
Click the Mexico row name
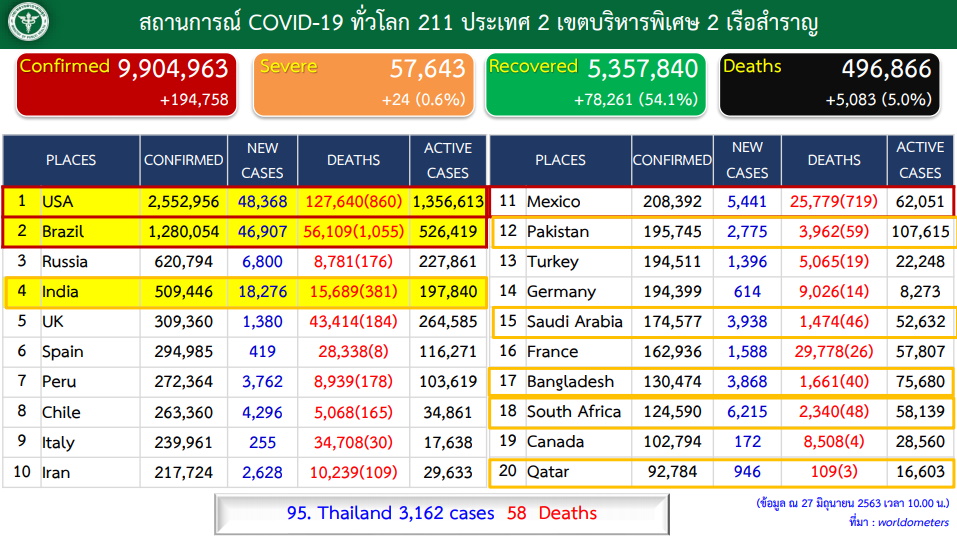click(x=554, y=201)
